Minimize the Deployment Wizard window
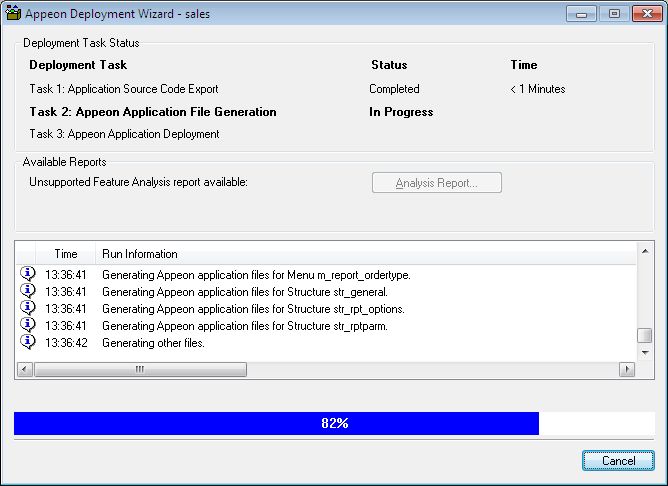 581,14
